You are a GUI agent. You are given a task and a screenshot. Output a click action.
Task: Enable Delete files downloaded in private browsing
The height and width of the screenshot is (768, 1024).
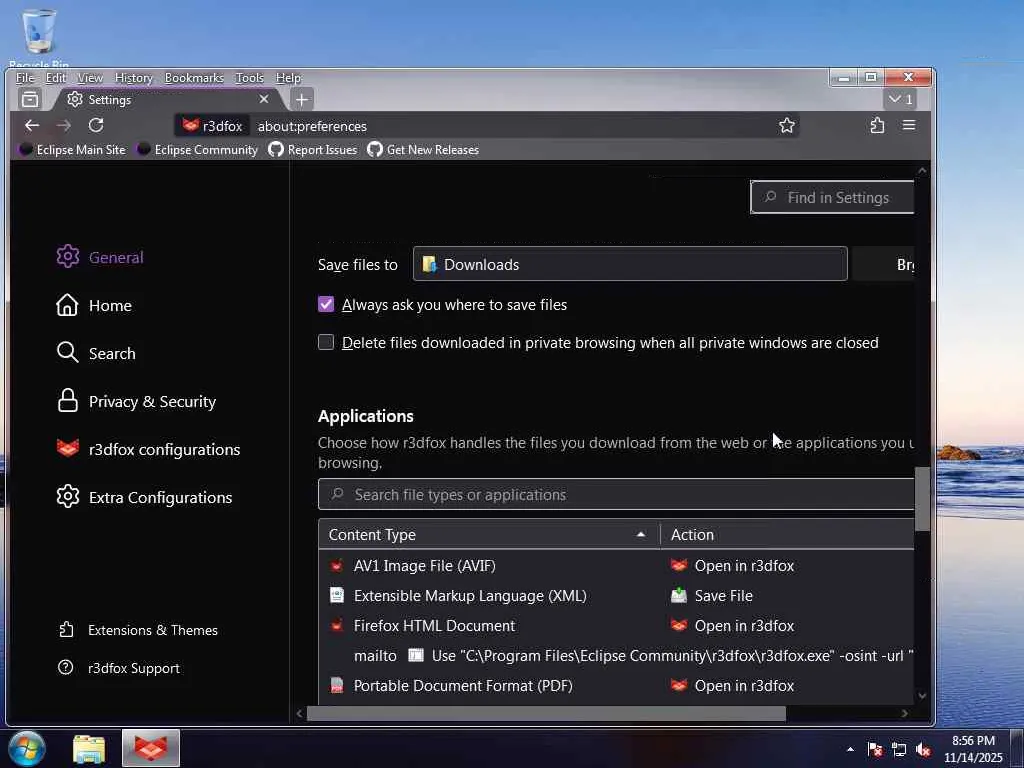click(326, 342)
